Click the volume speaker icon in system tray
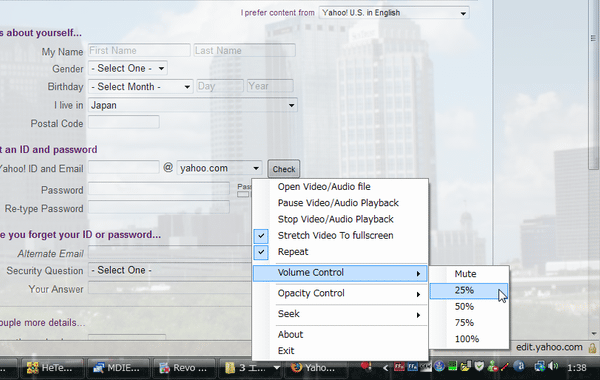The width and height of the screenshot is (600, 380). 553,367
